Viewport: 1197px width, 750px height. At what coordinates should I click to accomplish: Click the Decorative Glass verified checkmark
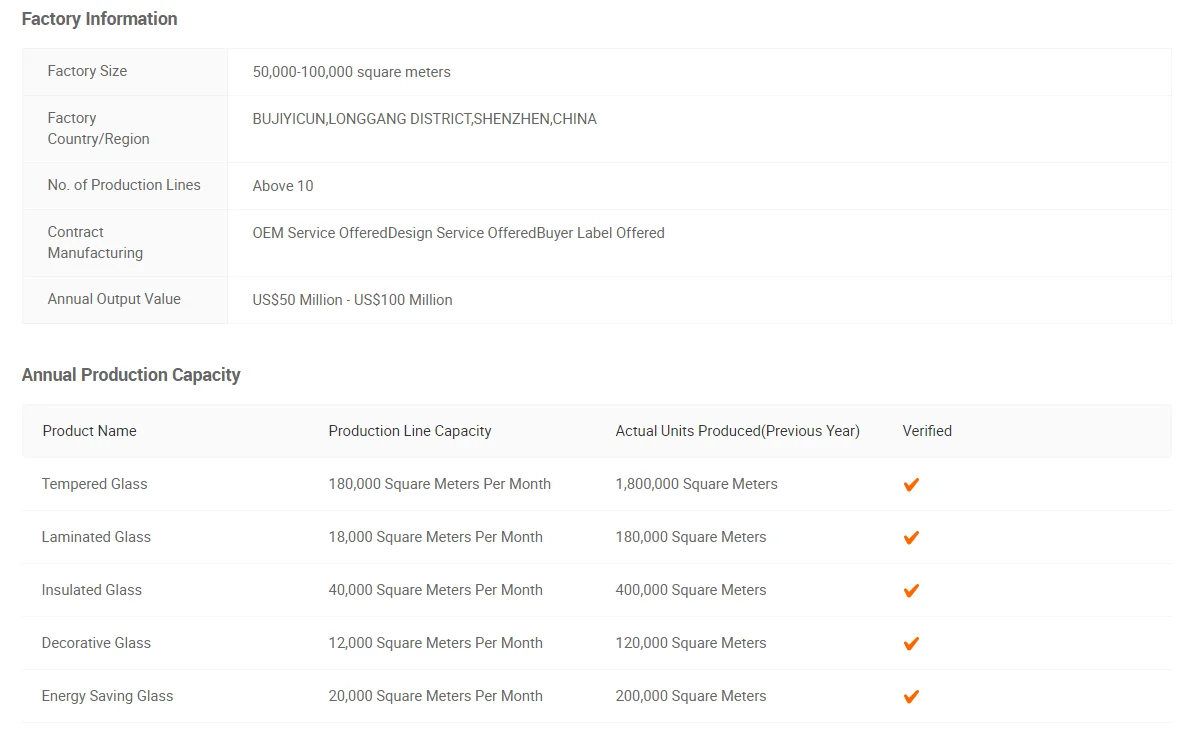click(x=911, y=644)
